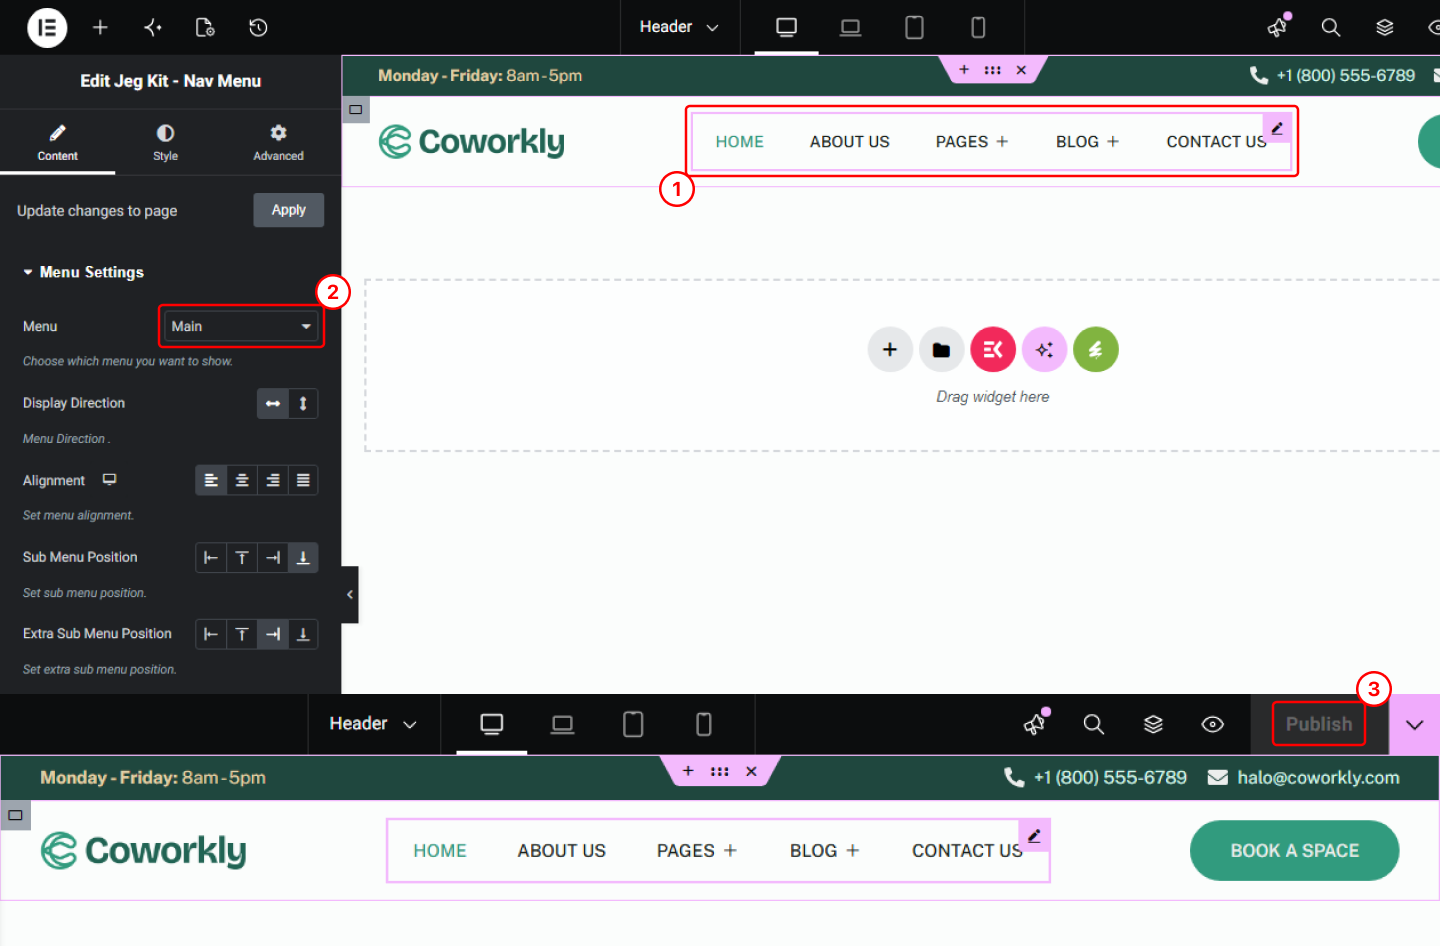Open the Elementor main menu logo
1440x946 pixels.
pos(47,27)
